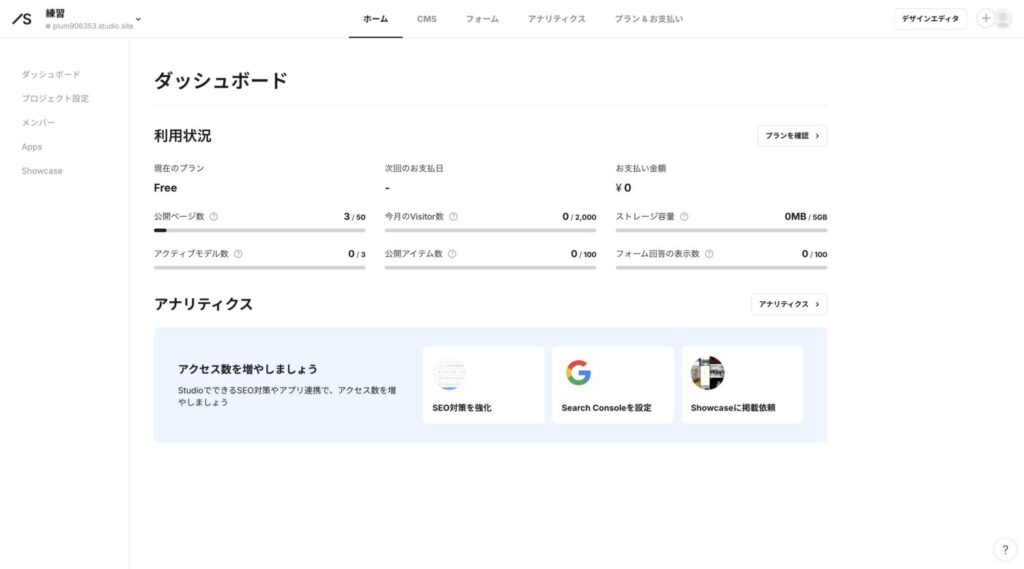Switch to the CMS tab
1024x569 pixels.
coord(427,19)
